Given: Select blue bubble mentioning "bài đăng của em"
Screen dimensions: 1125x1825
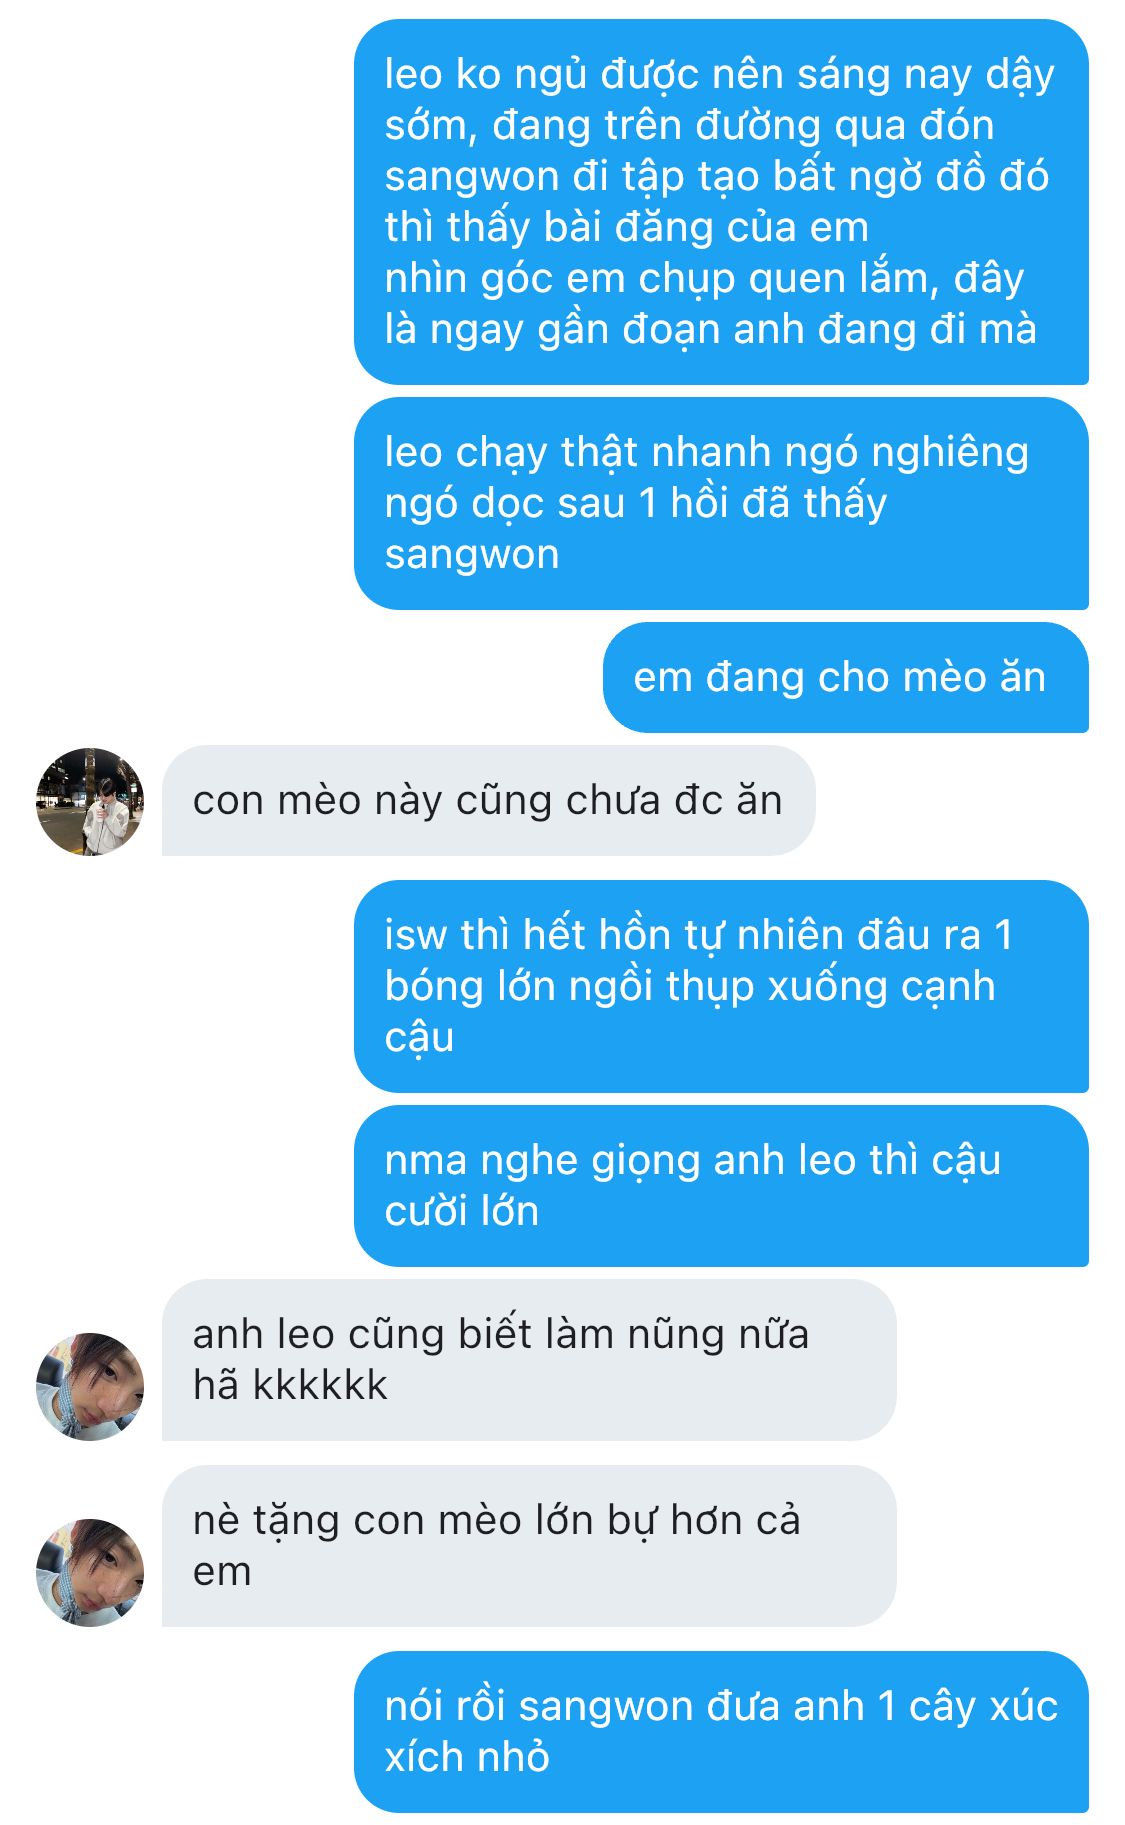Looking at the screenshot, I should (x=721, y=202).
